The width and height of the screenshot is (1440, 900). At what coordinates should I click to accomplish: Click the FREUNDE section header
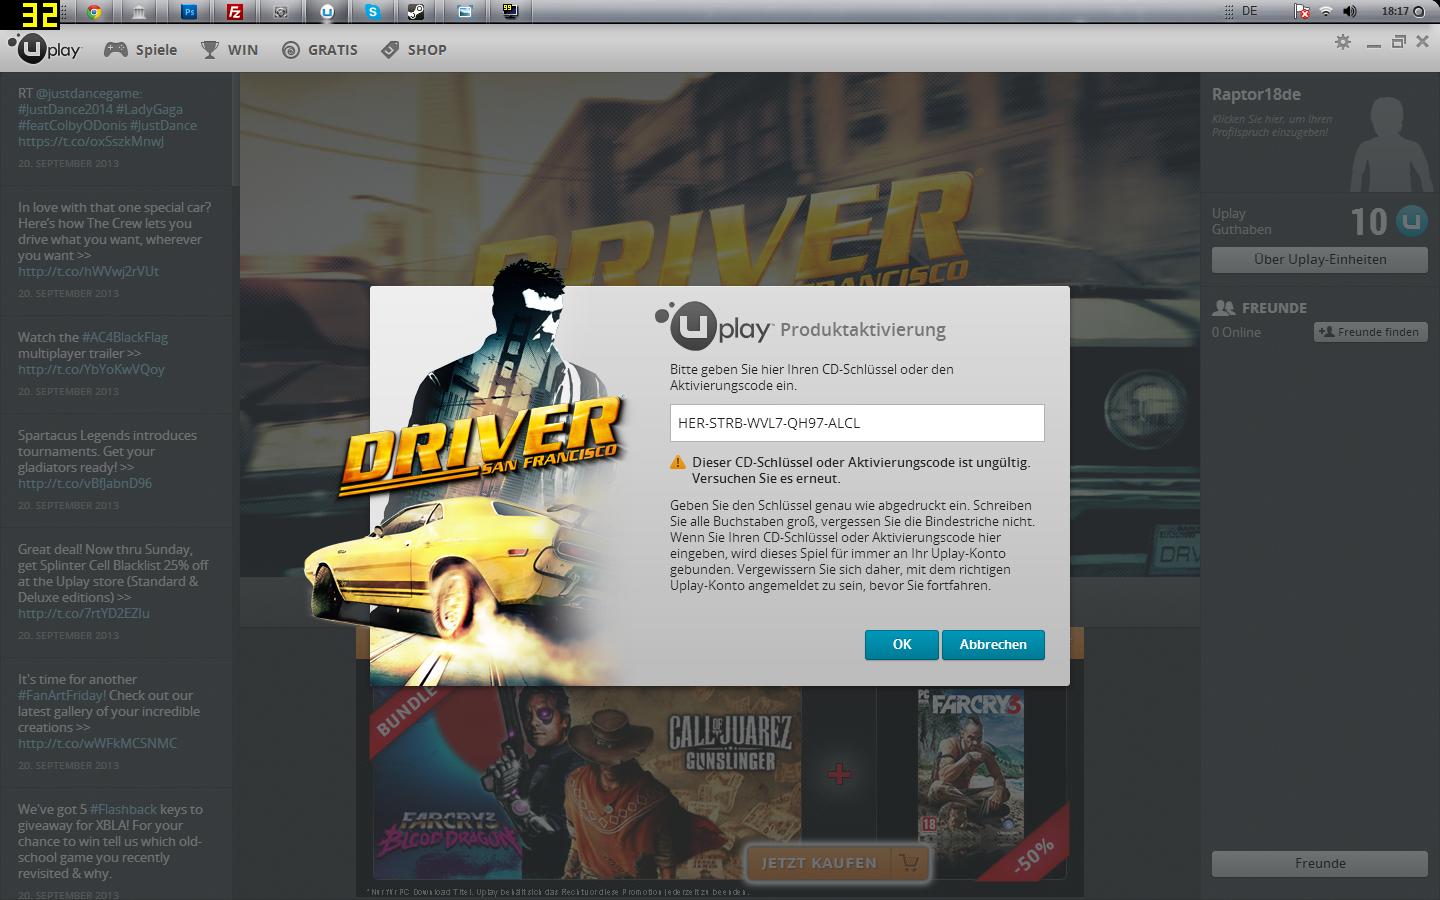click(x=1260, y=308)
